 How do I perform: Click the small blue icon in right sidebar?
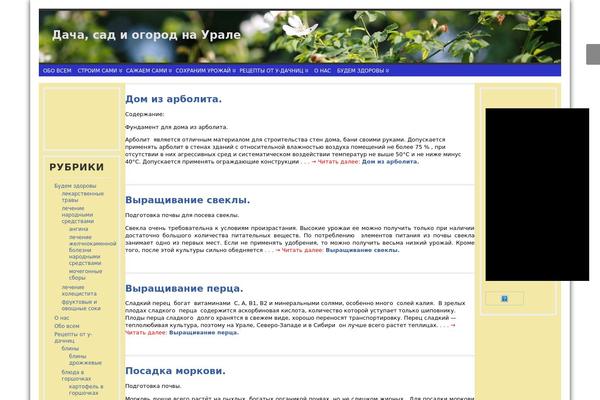click(504, 299)
